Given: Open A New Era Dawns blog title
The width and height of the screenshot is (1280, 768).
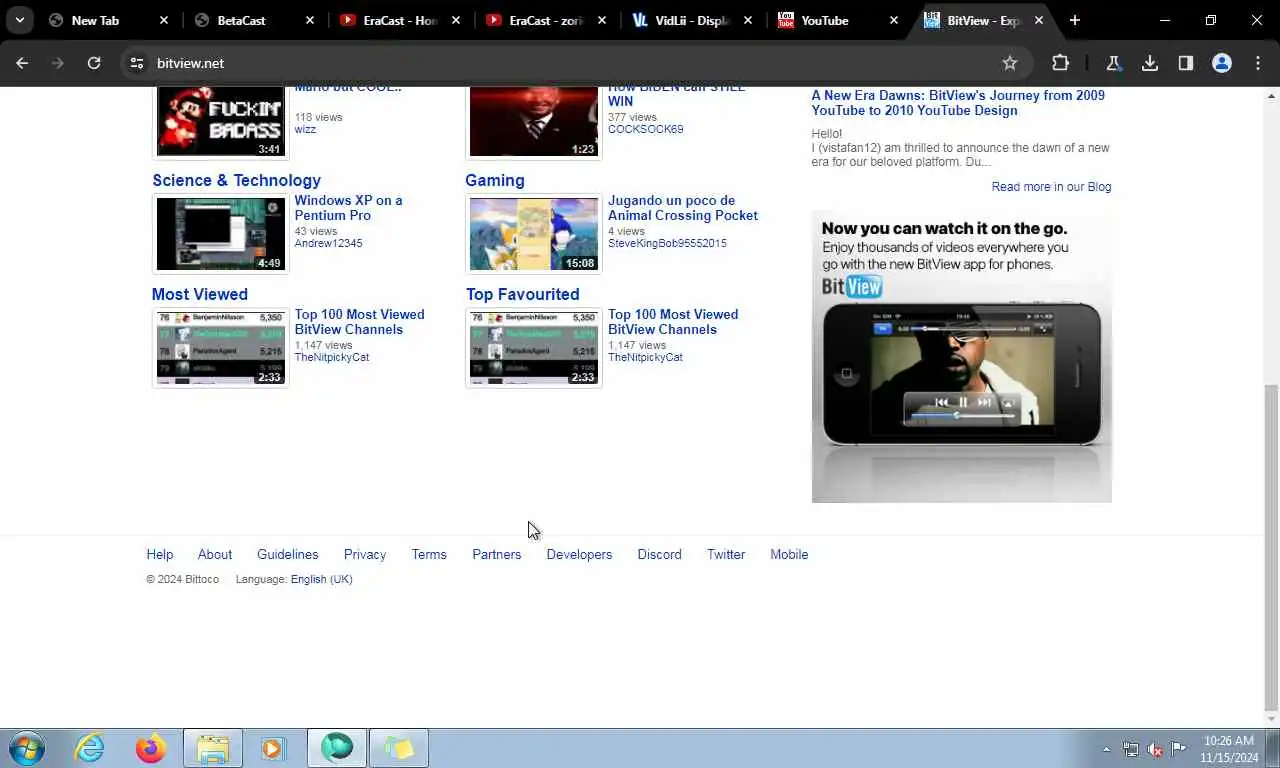Looking at the screenshot, I should (x=958, y=103).
